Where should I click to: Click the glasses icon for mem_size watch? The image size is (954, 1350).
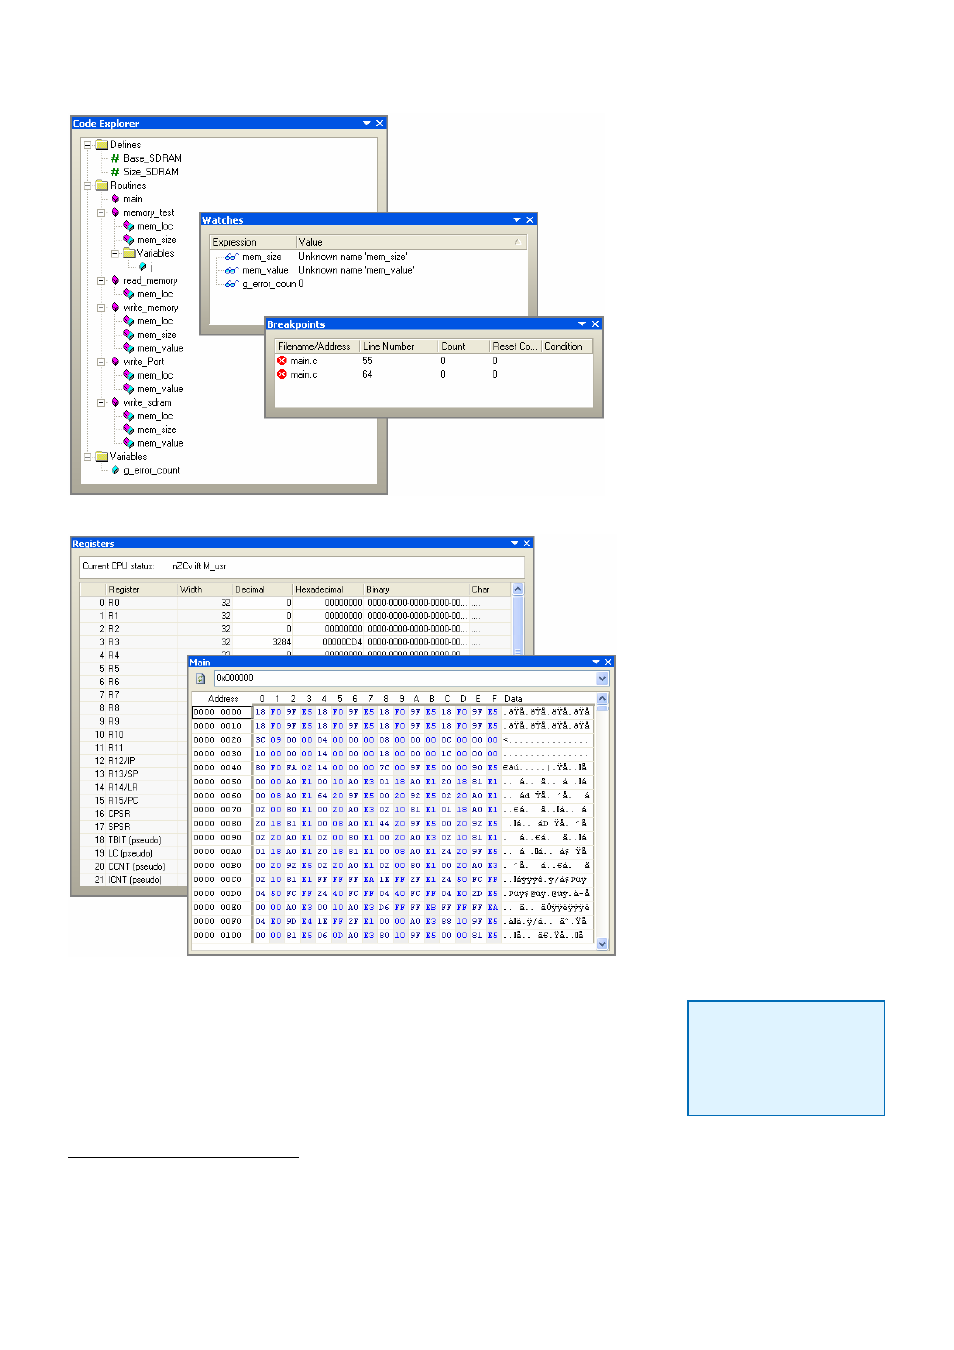231,257
